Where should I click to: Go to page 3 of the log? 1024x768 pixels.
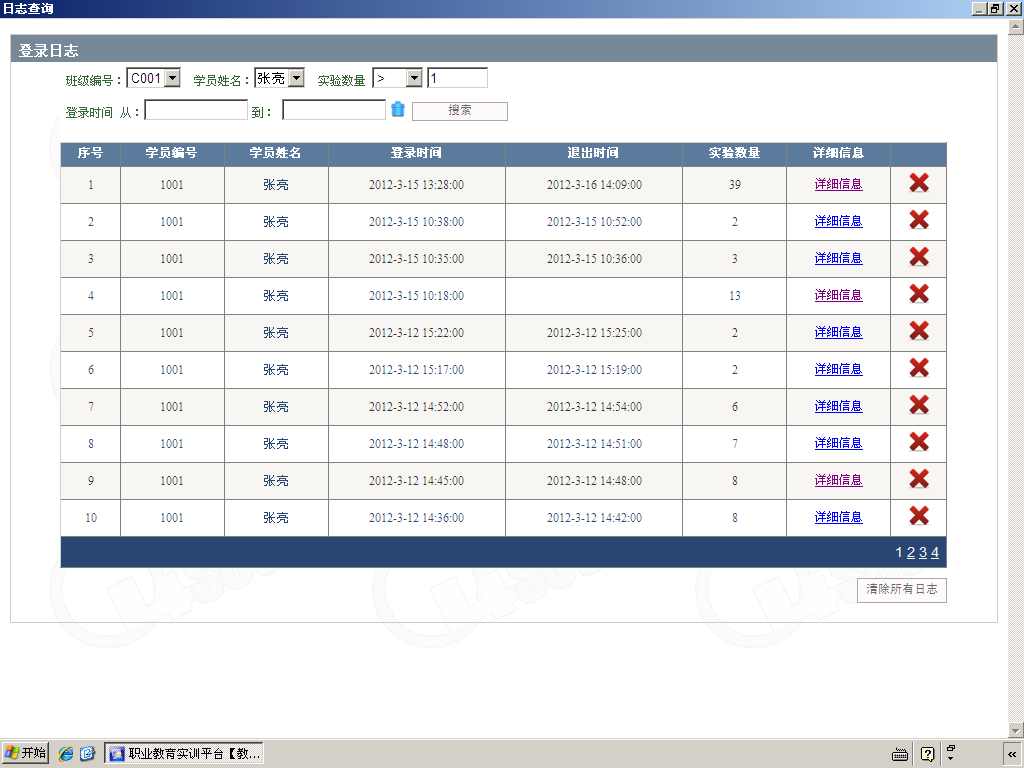pyautogui.click(x=923, y=552)
